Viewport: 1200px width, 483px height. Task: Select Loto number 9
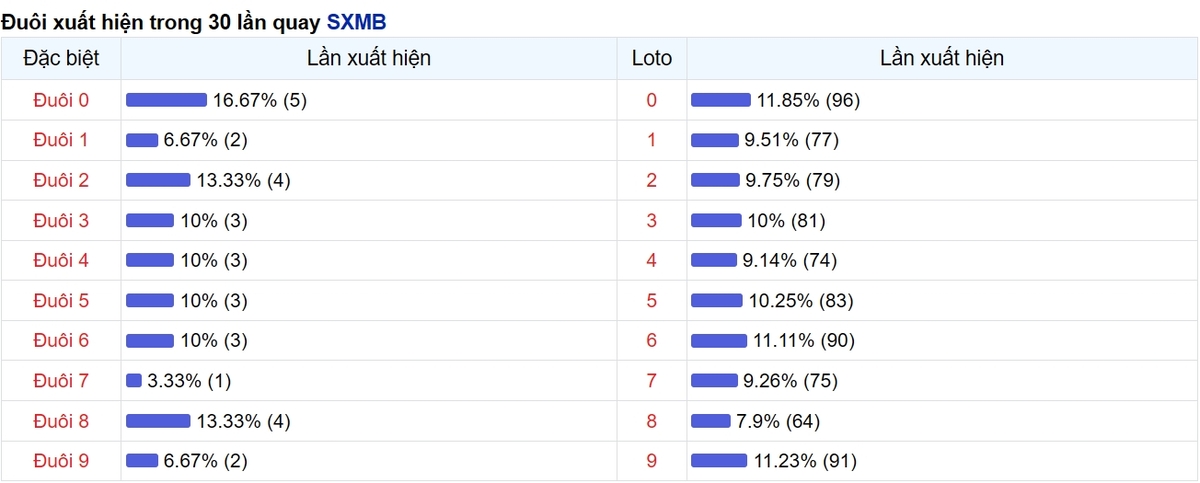(x=652, y=461)
